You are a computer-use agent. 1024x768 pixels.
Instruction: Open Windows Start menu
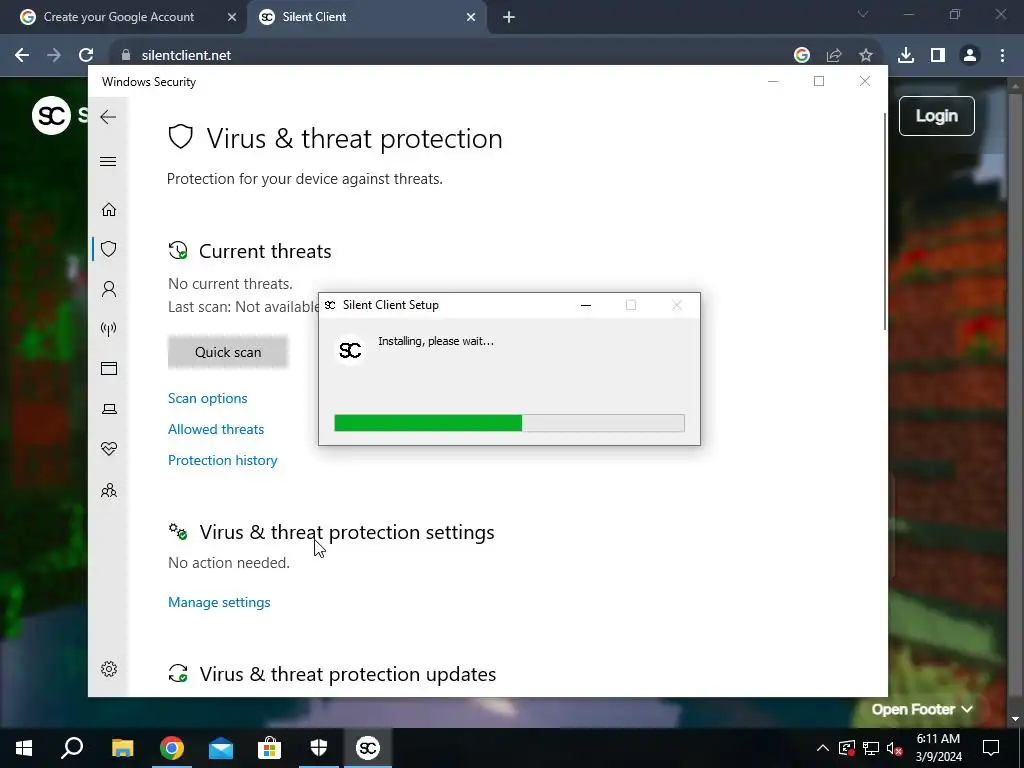24,748
